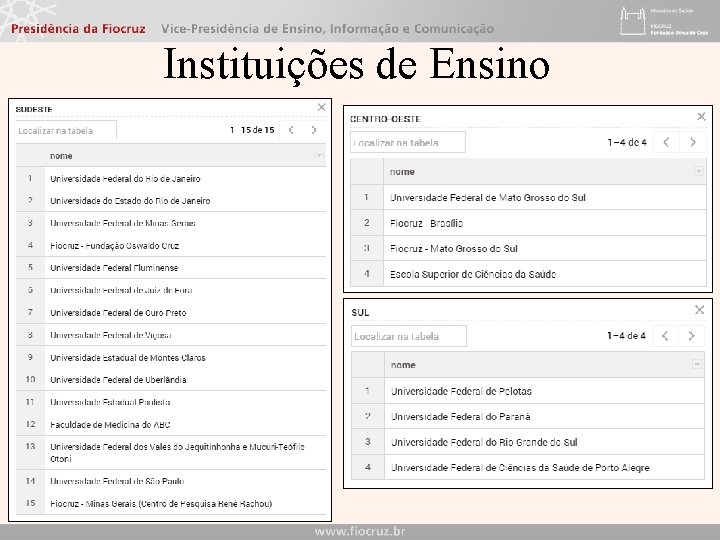720x540 pixels.
Task: Select Universidade Federal de São Paulo row
Action: [x=171, y=481]
